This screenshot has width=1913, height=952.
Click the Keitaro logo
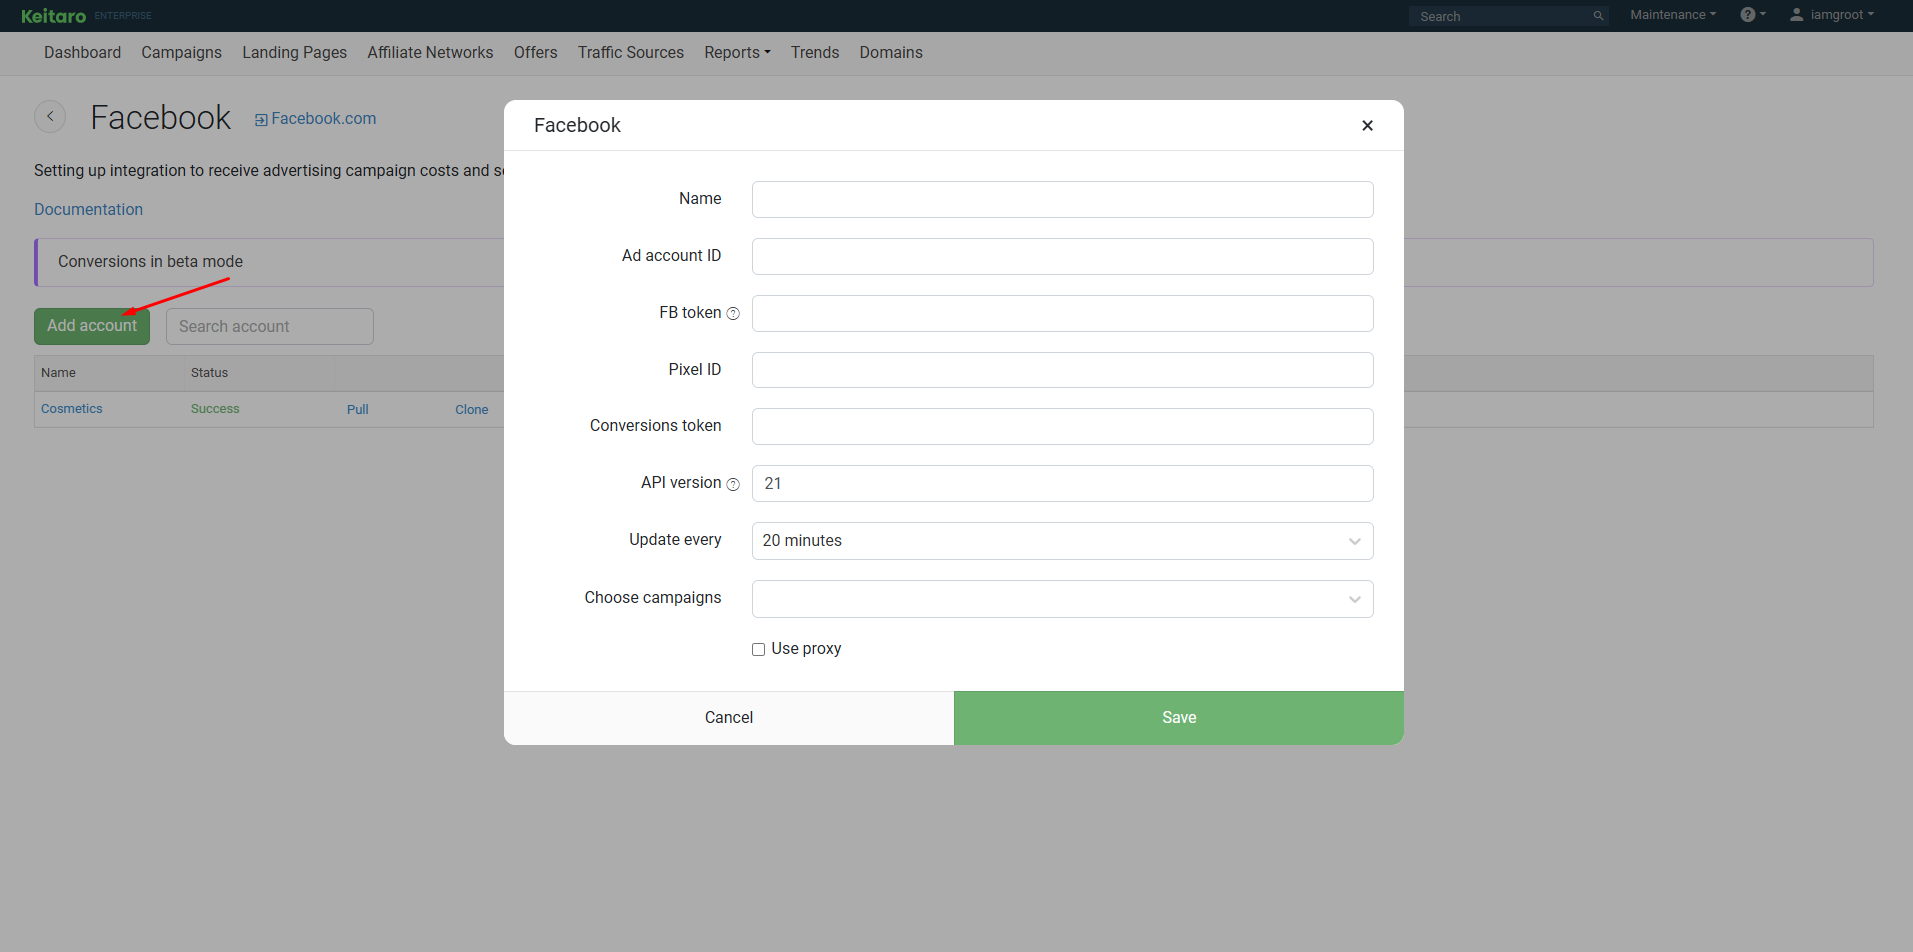coord(53,16)
